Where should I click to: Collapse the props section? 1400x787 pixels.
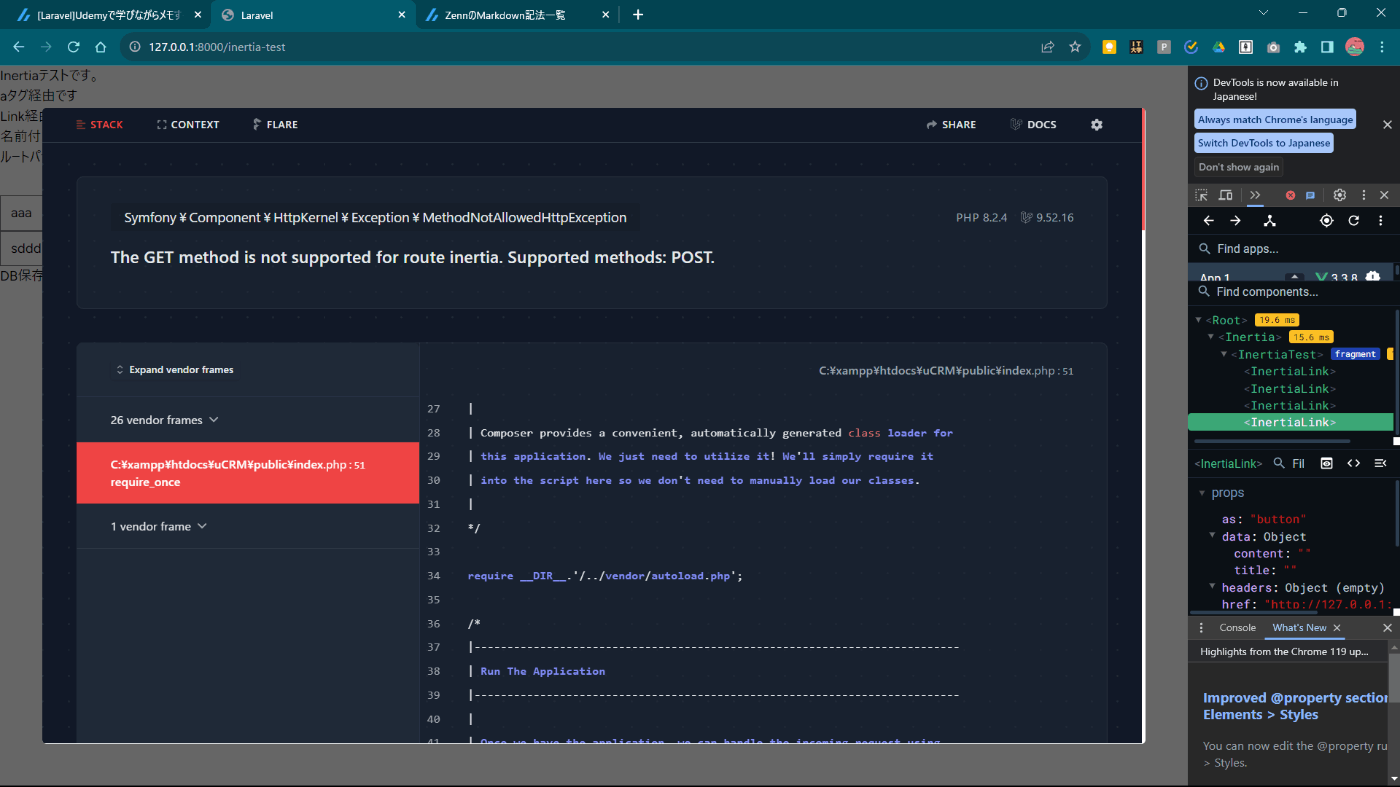click(1201, 493)
